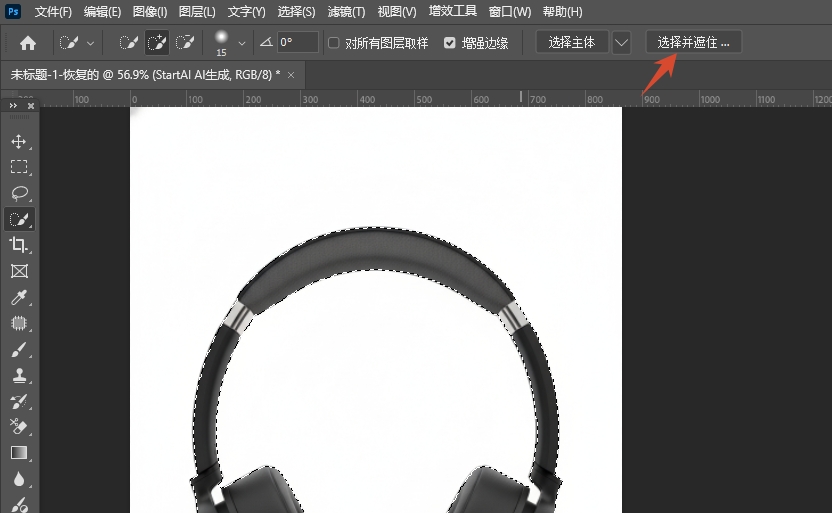The image size is (832, 513).
Task: Select the Frame tool
Action: click(19, 271)
